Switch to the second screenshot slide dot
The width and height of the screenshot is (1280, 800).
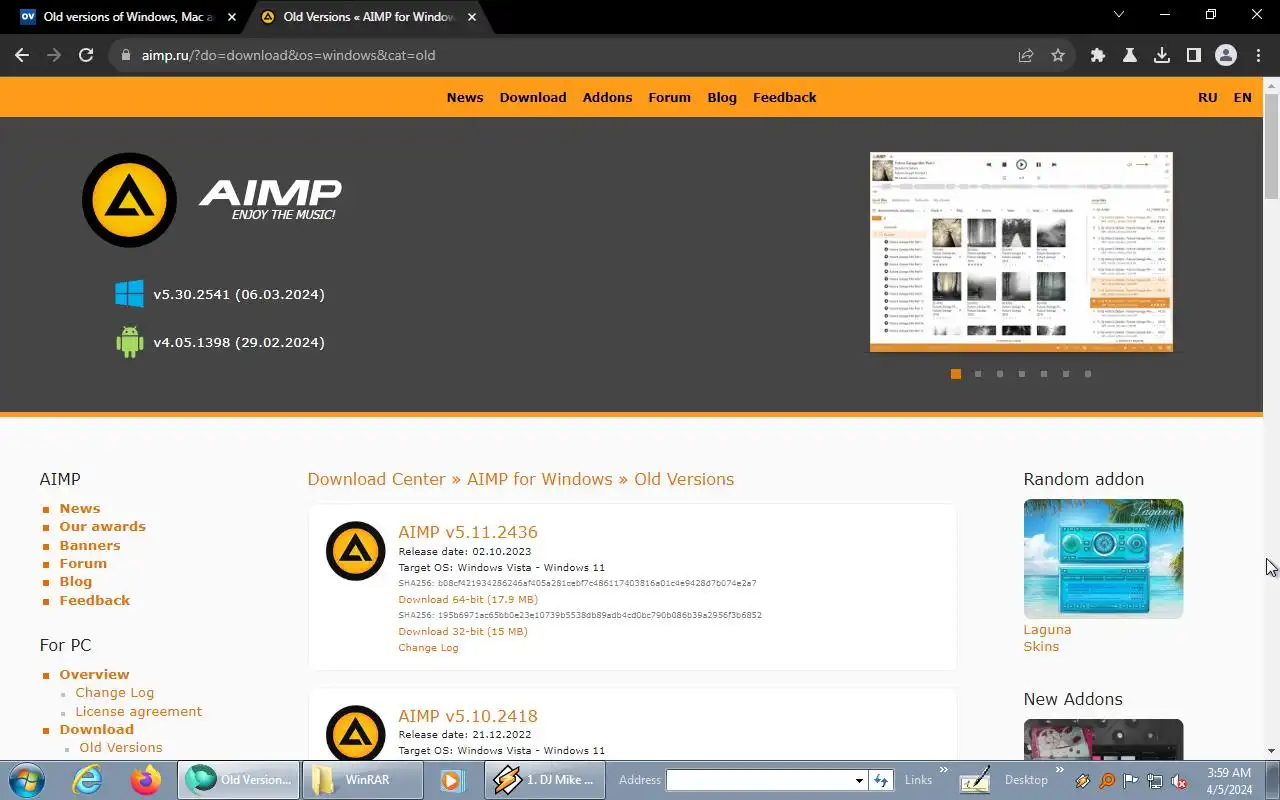click(978, 374)
